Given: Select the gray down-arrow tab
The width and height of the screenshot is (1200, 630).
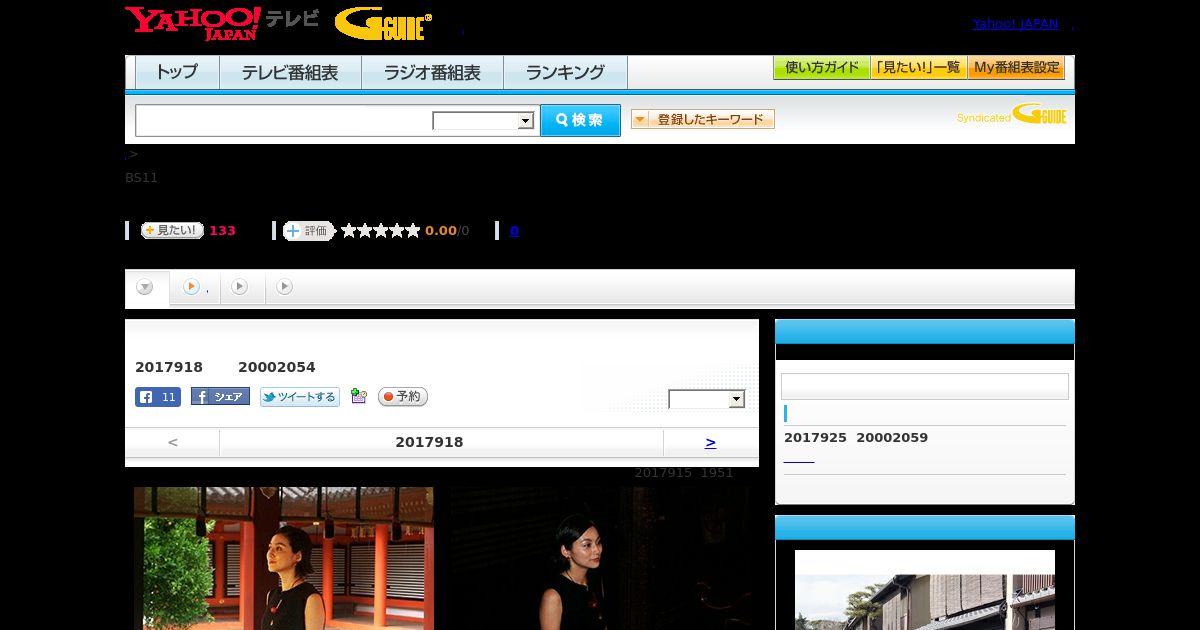Looking at the screenshot, I should point(146,288).
